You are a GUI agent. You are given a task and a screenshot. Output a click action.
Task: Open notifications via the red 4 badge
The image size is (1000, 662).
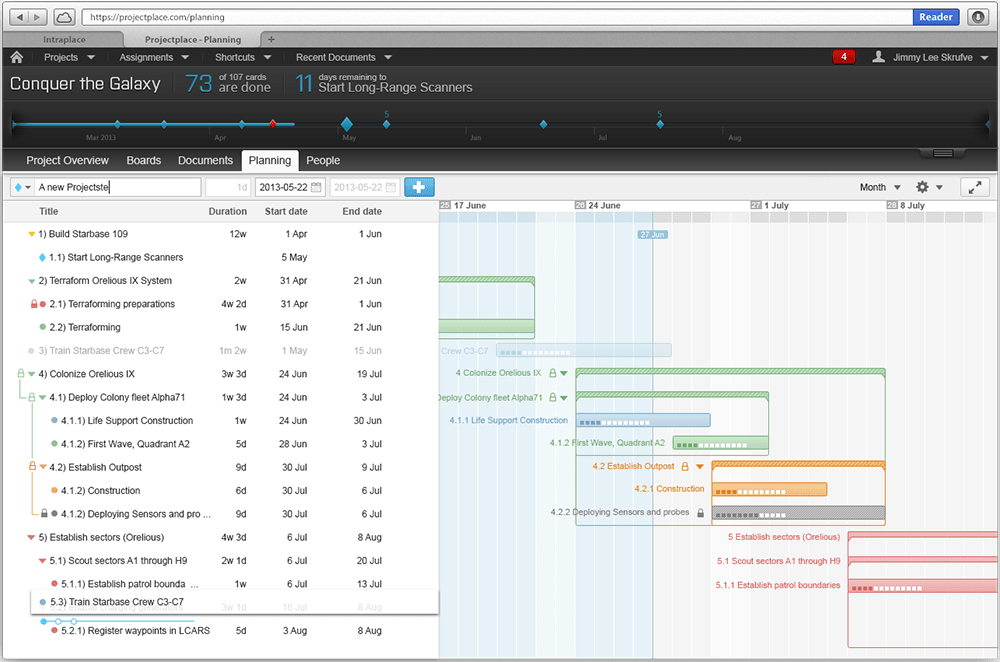[843, 57]
